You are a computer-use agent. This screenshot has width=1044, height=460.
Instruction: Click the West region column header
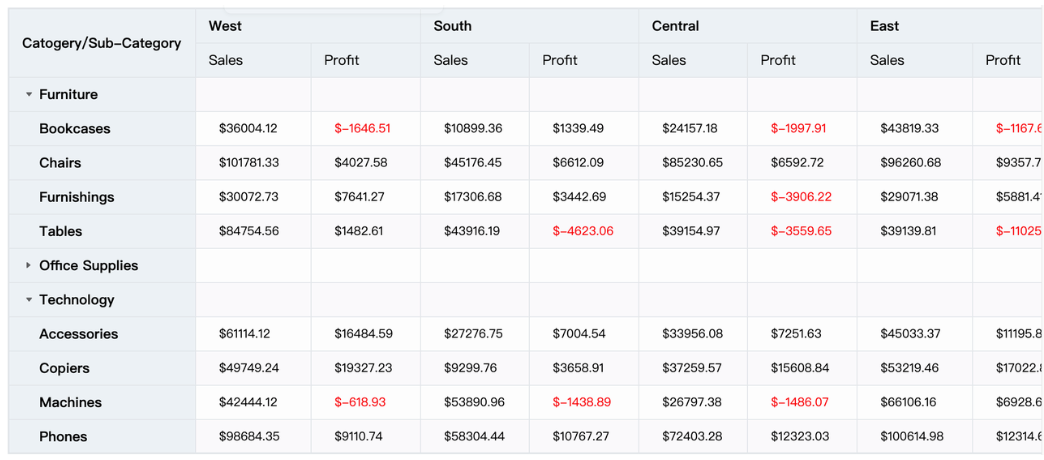(225, 26)
